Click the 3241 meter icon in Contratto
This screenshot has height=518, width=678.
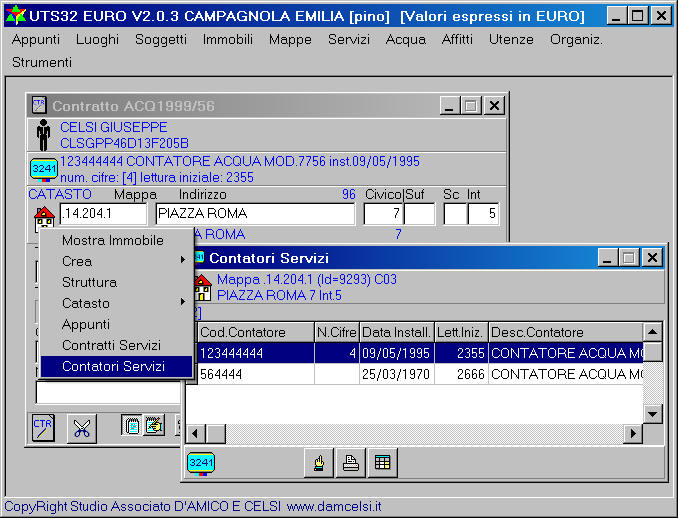click(x=43, y=167)
